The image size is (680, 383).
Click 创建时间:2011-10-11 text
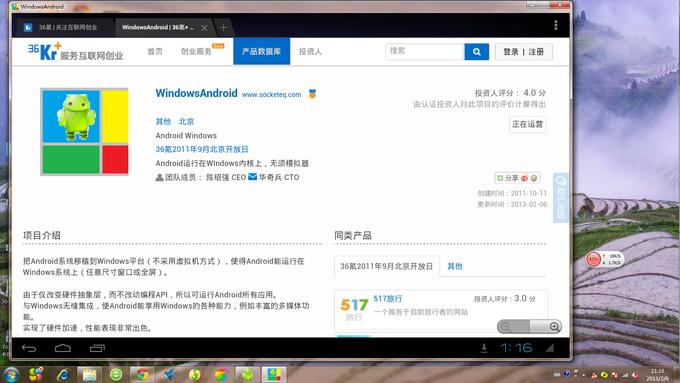point(512,193)
